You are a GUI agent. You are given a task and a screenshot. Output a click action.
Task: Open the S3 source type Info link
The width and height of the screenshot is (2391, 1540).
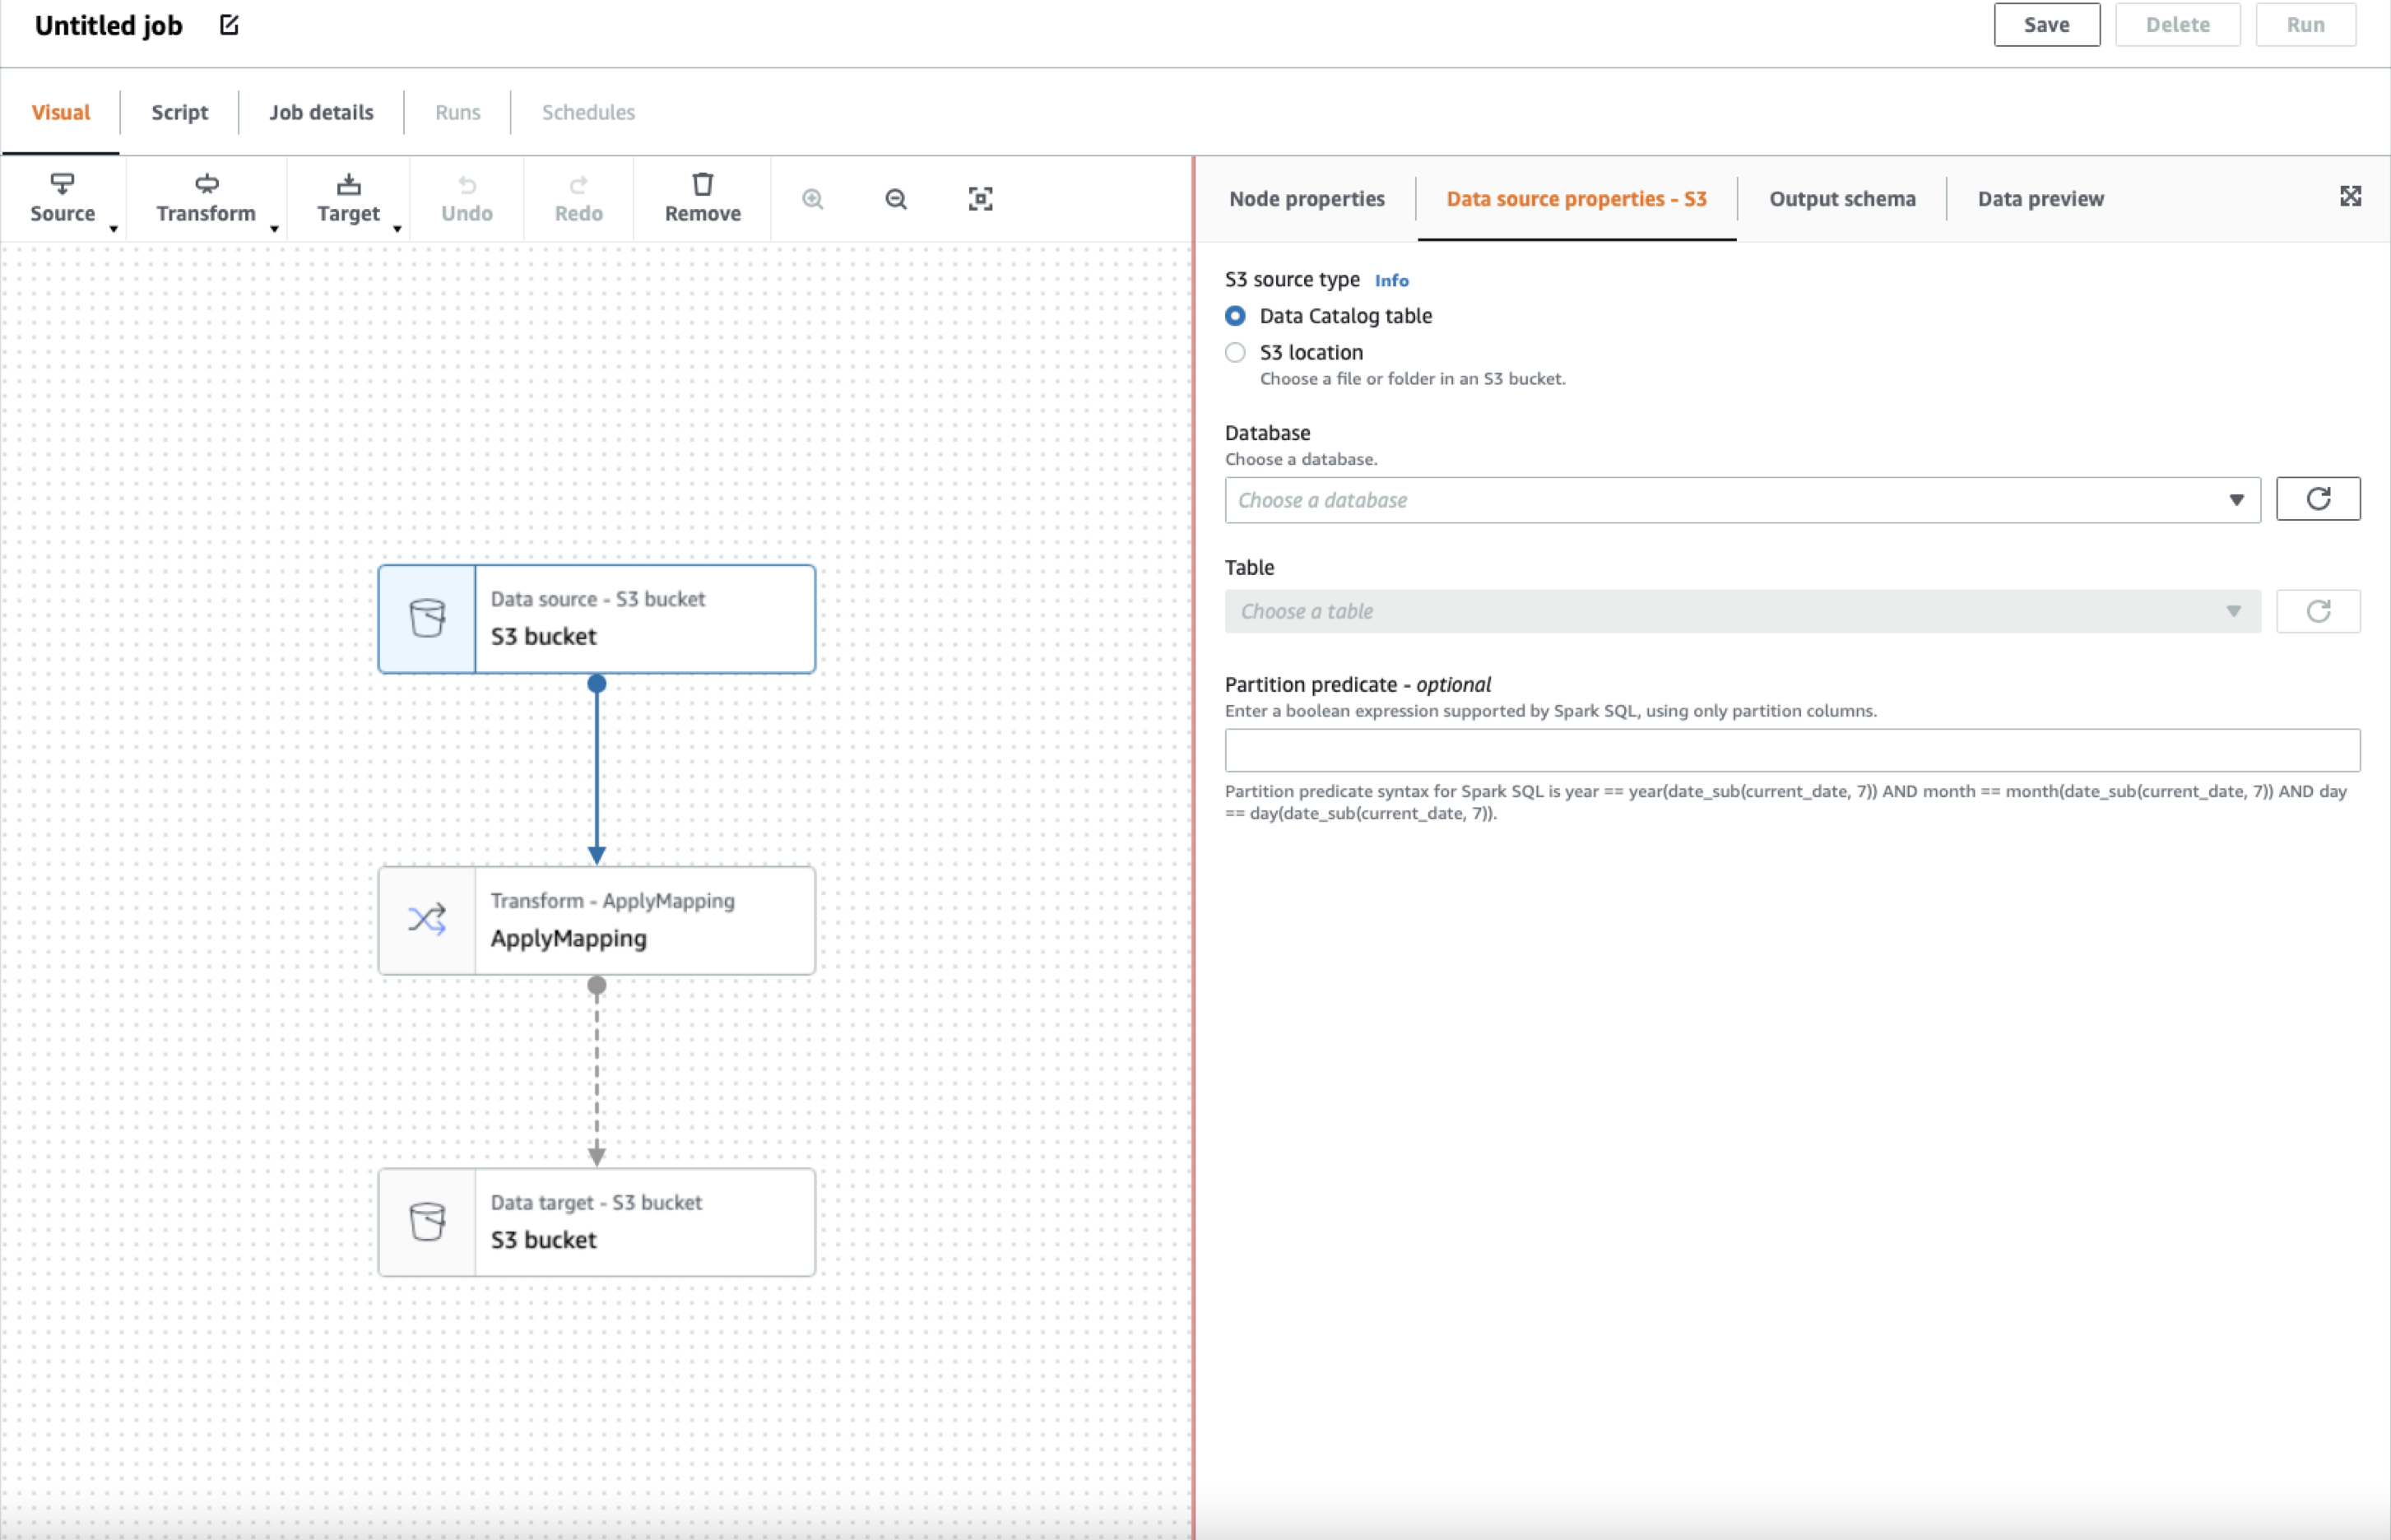tap(1390, 281)
